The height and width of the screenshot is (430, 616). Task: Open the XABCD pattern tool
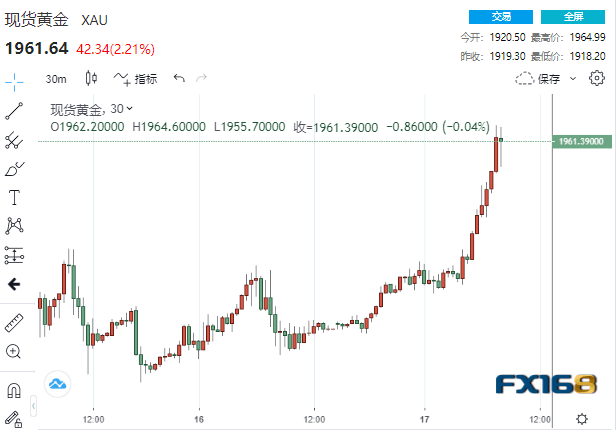click(14, 226)
